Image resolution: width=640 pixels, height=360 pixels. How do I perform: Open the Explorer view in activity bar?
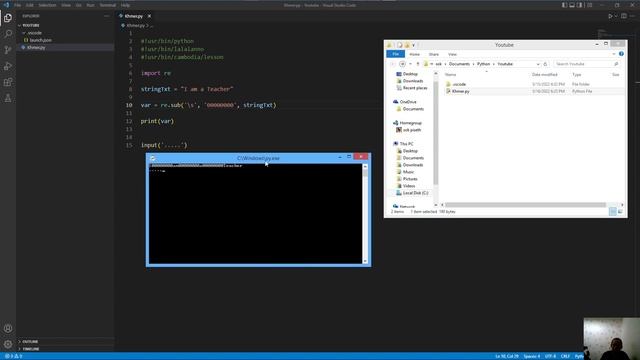[8, 18]
